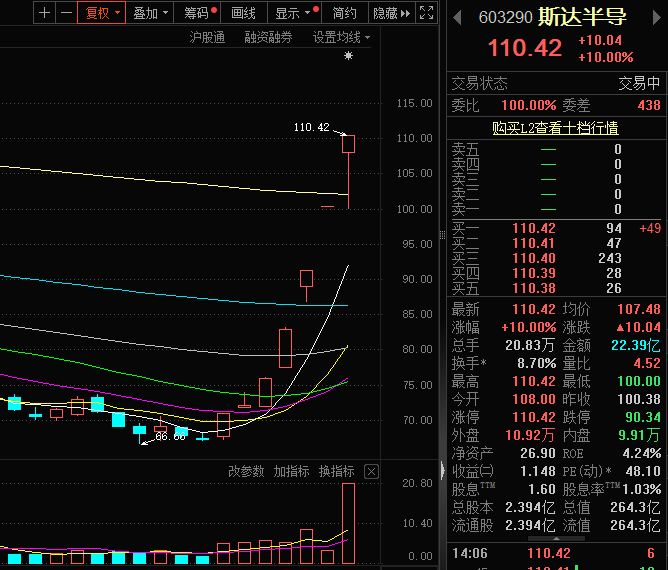Click the 金额 22.39亿 value

[x=636, y=345]
